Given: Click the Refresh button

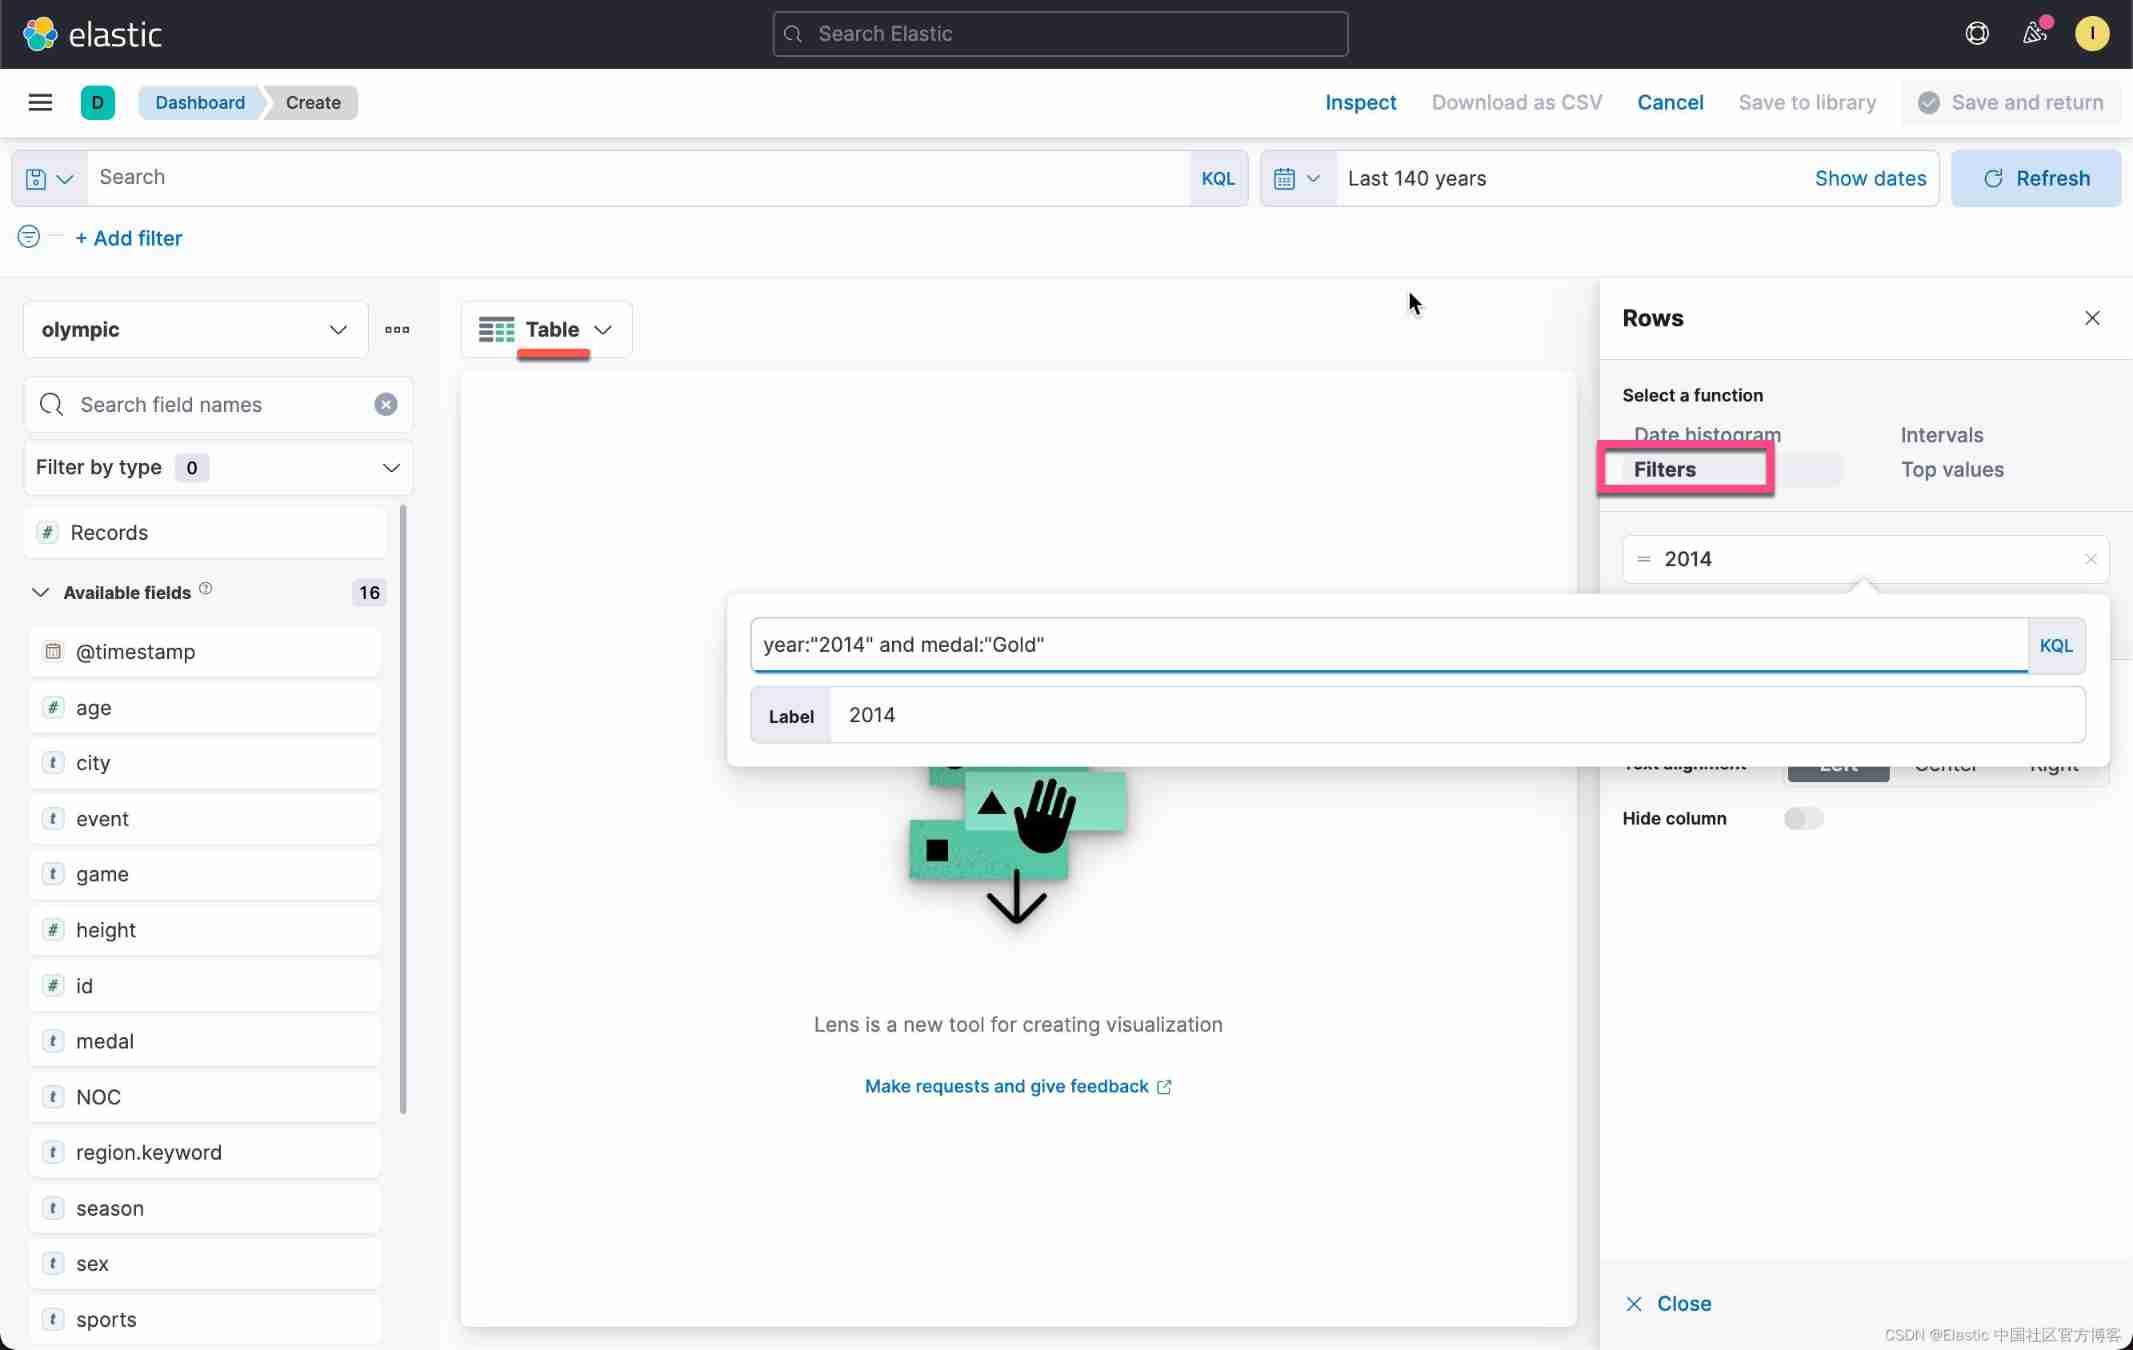Looking at the screenshot, I should 2035,178.
